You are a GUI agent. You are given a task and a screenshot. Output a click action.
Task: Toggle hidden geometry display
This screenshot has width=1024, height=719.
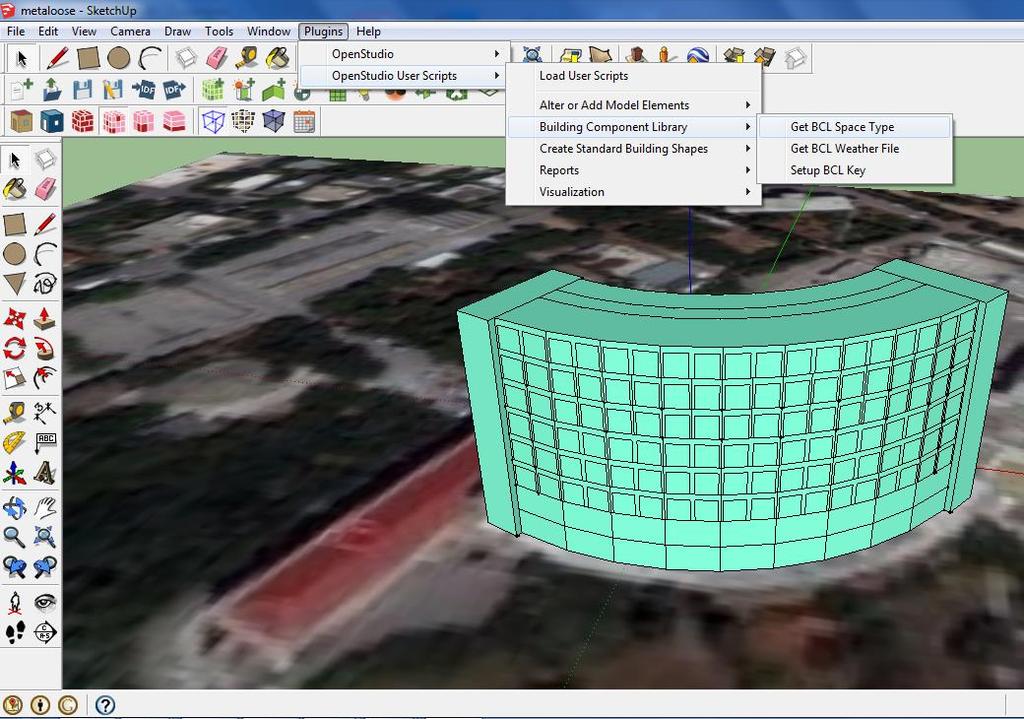click(x=244, y=121)
